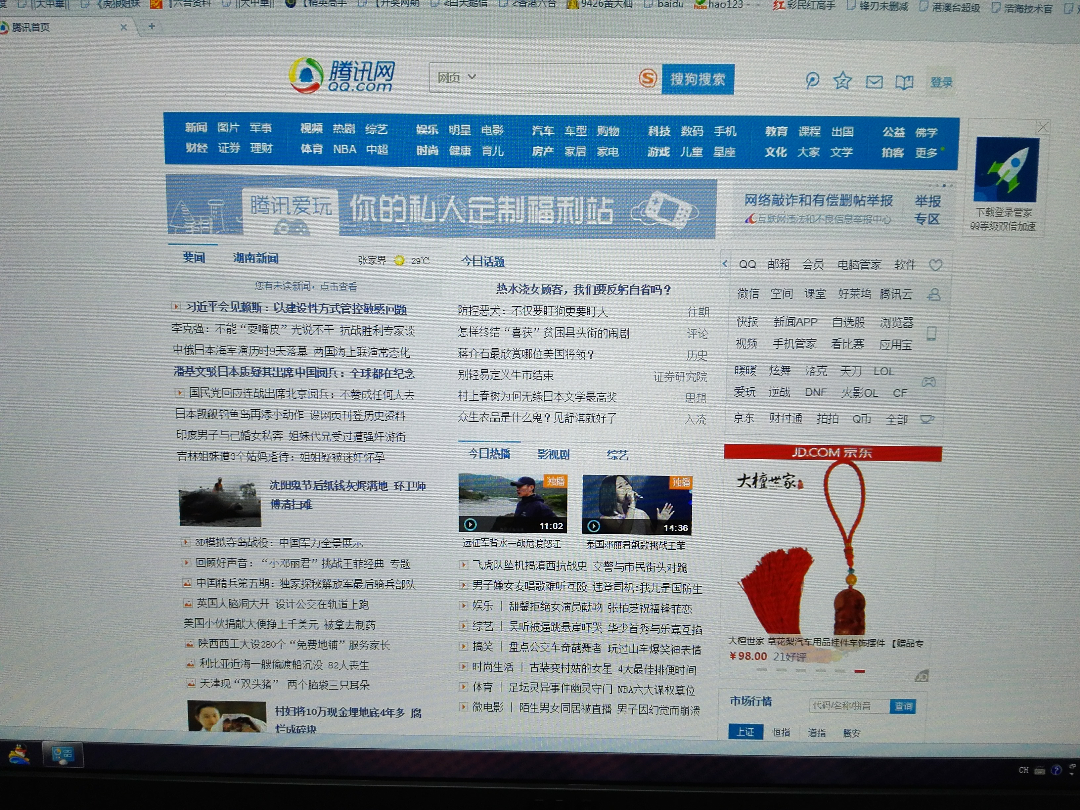Click the stock code input field
This screenshot has width=1080, height=810.
(848, 705)
